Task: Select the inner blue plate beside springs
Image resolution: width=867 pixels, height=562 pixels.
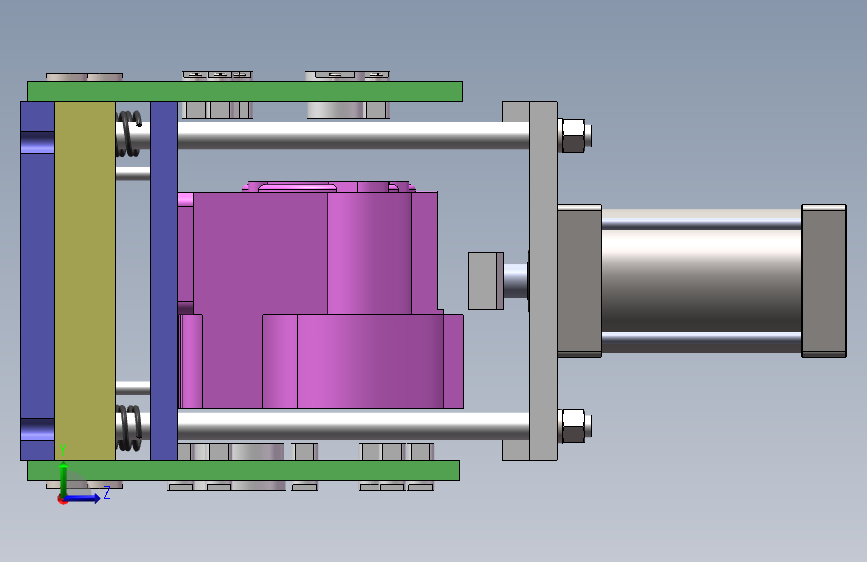Action: [164, 280]
